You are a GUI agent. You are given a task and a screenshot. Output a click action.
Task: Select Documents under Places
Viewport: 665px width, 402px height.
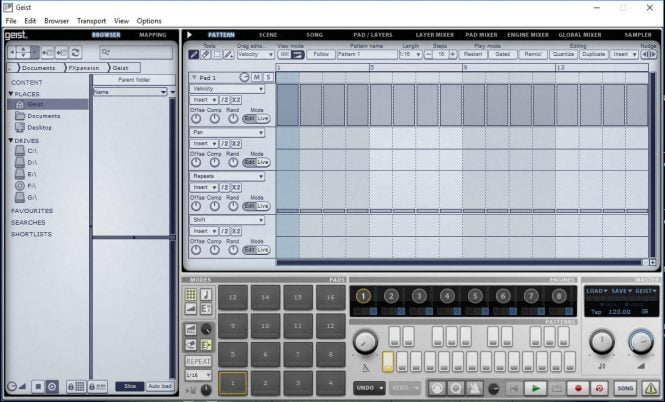click(x=44, y=116)
